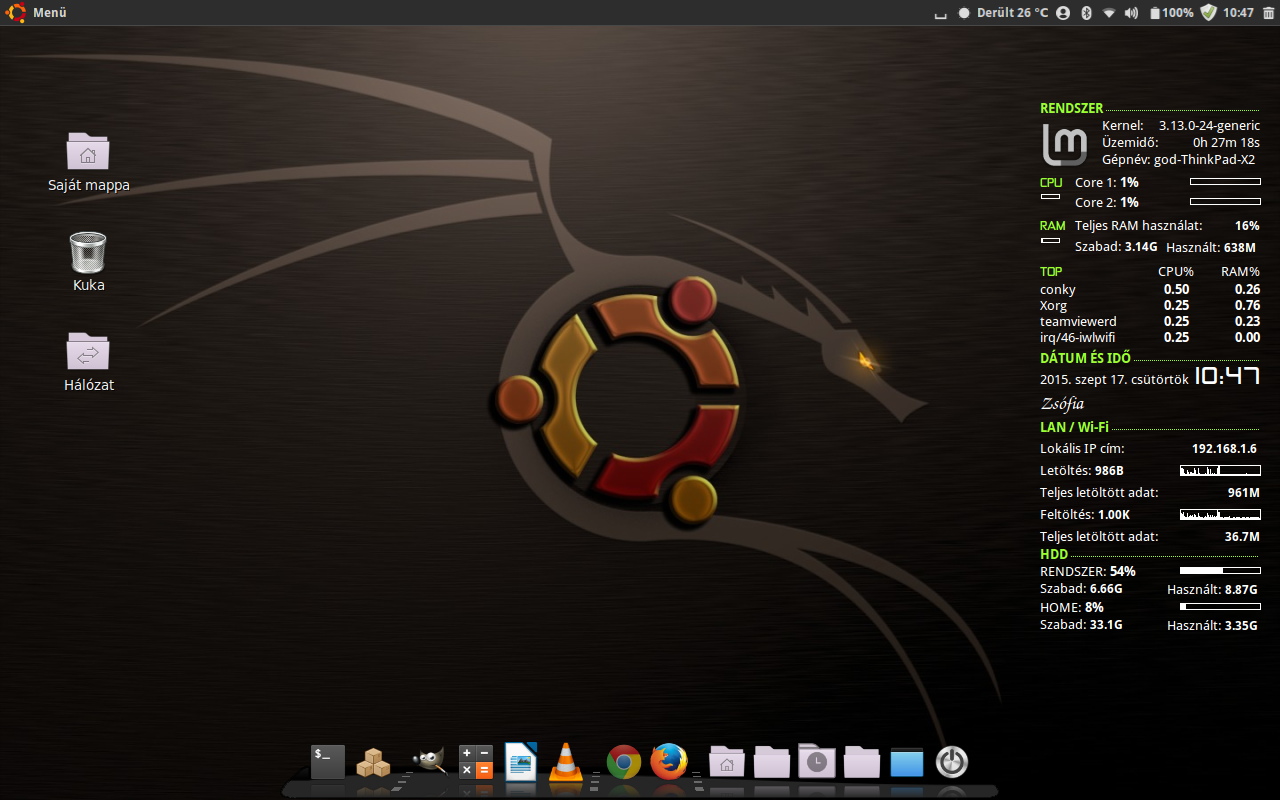This screenshot has width=1280, height=800.
Task: Click the trash icon in the top panel
Action: tap(1269, 13)
